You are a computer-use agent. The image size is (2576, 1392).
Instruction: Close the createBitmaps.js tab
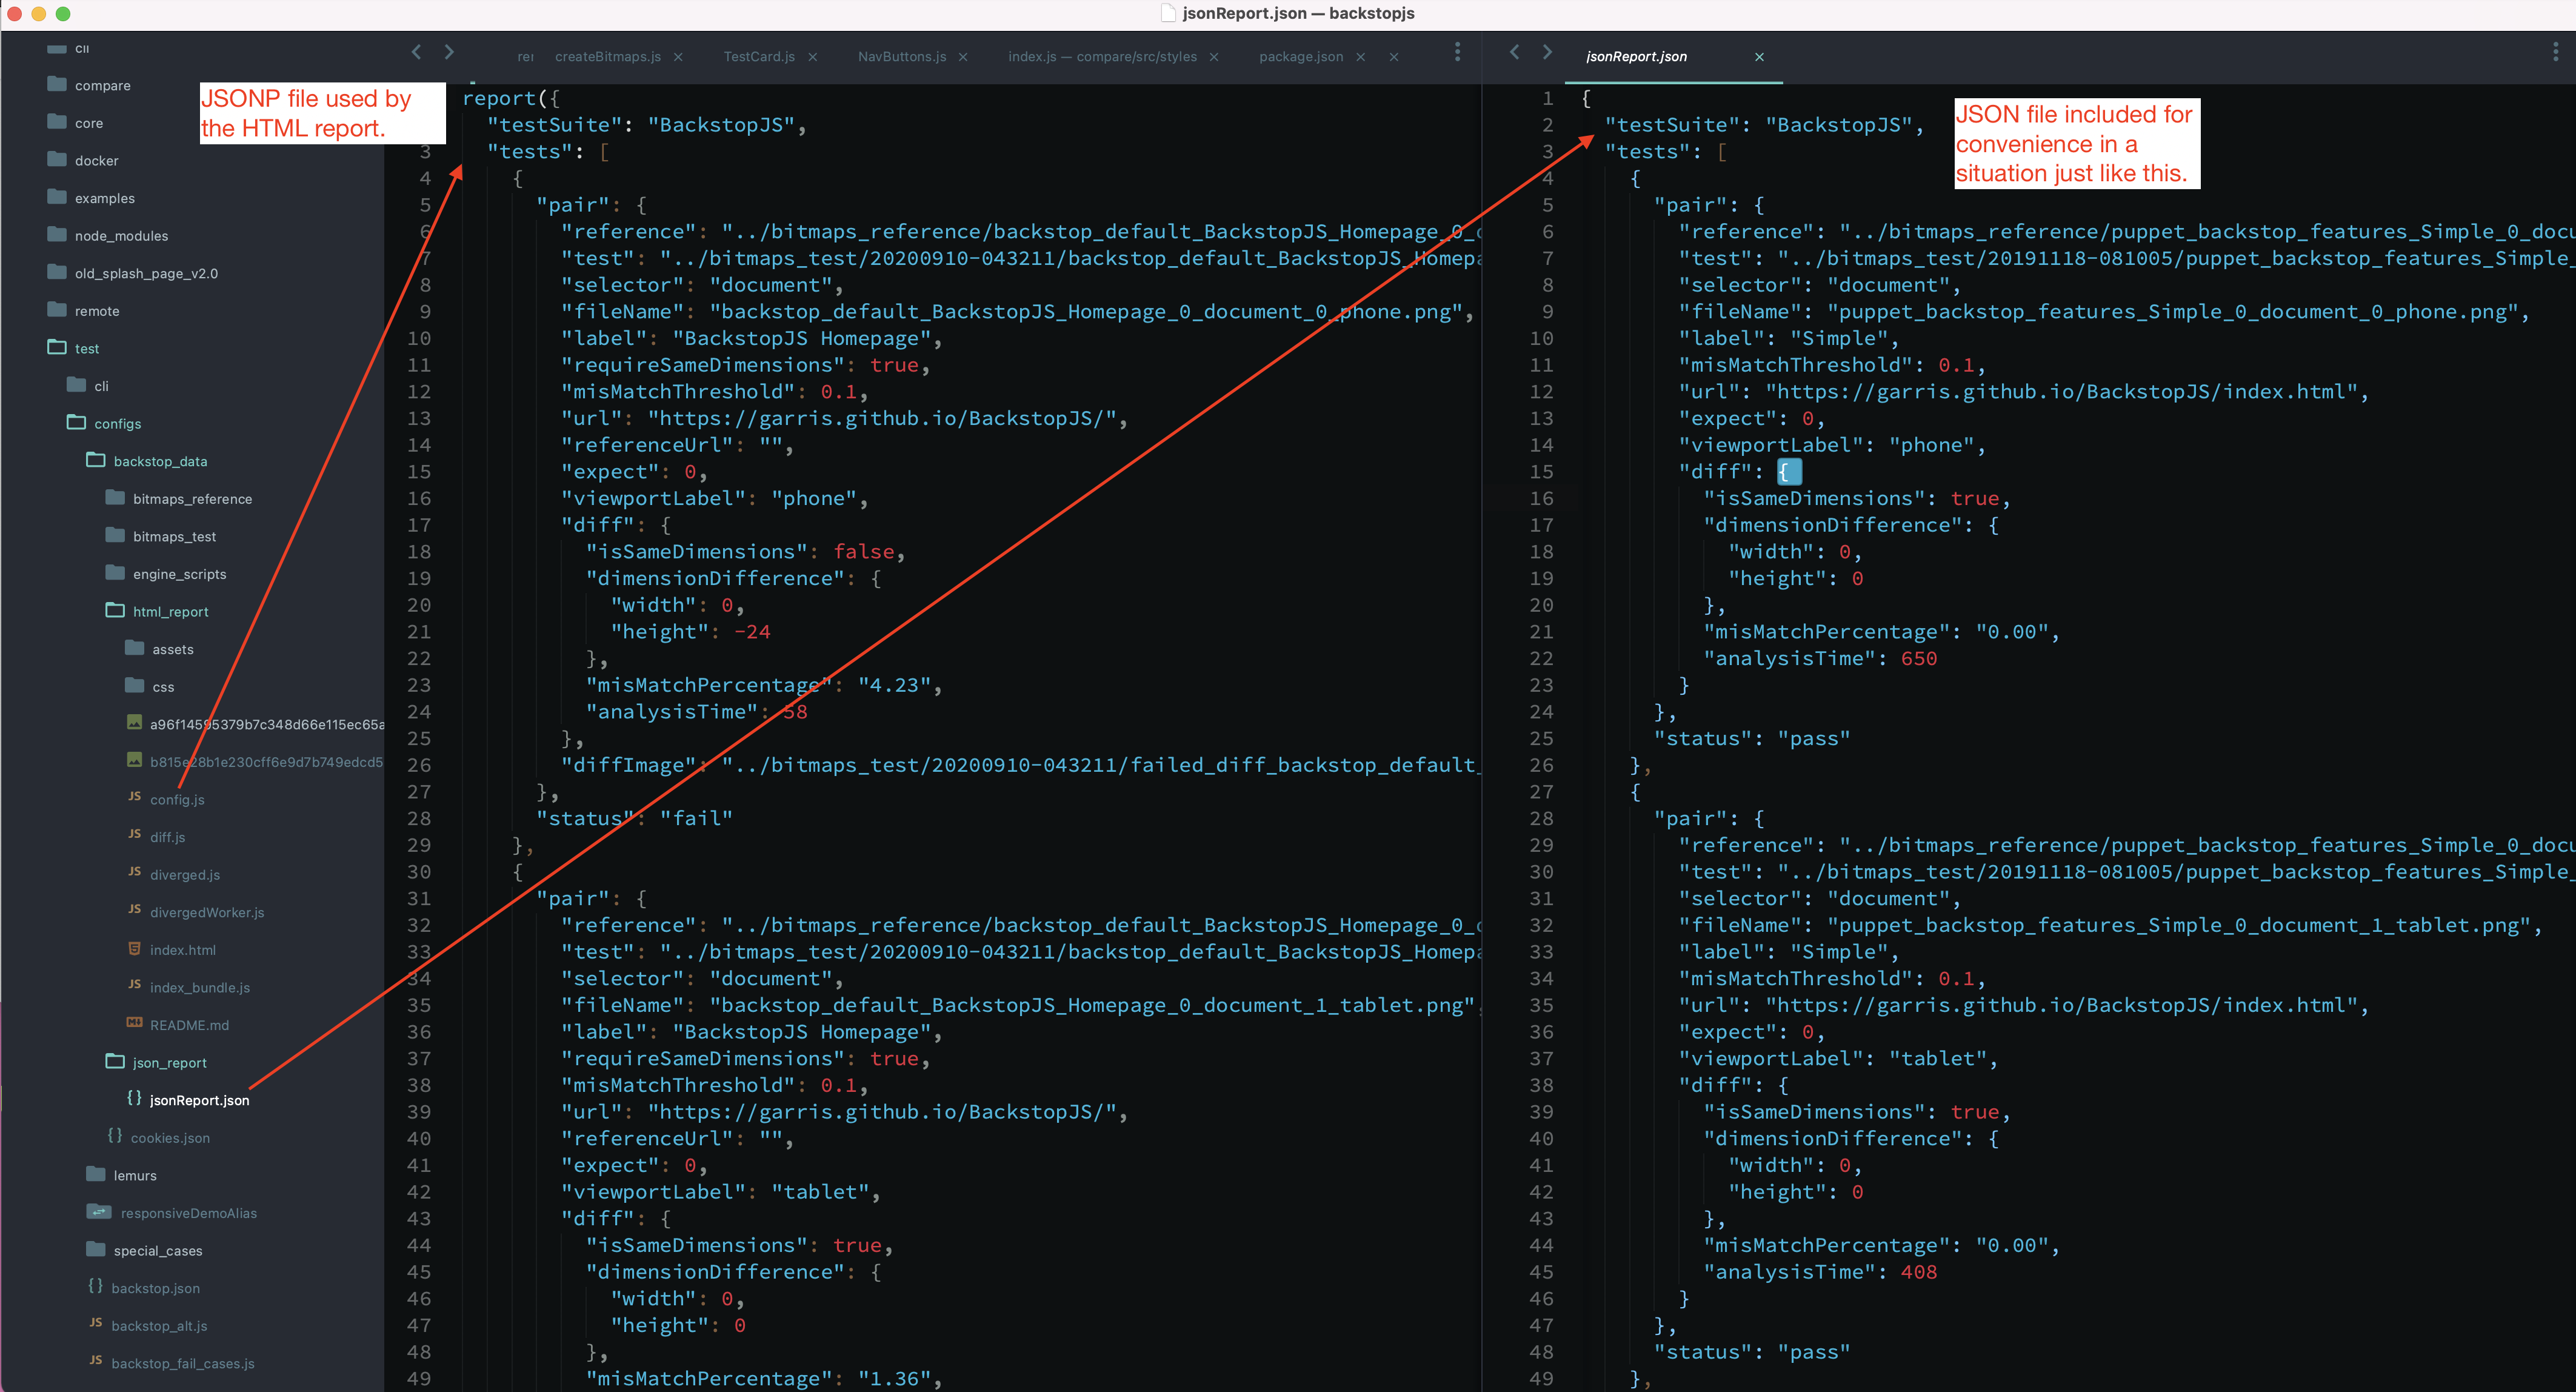click(x=678, y=57)
